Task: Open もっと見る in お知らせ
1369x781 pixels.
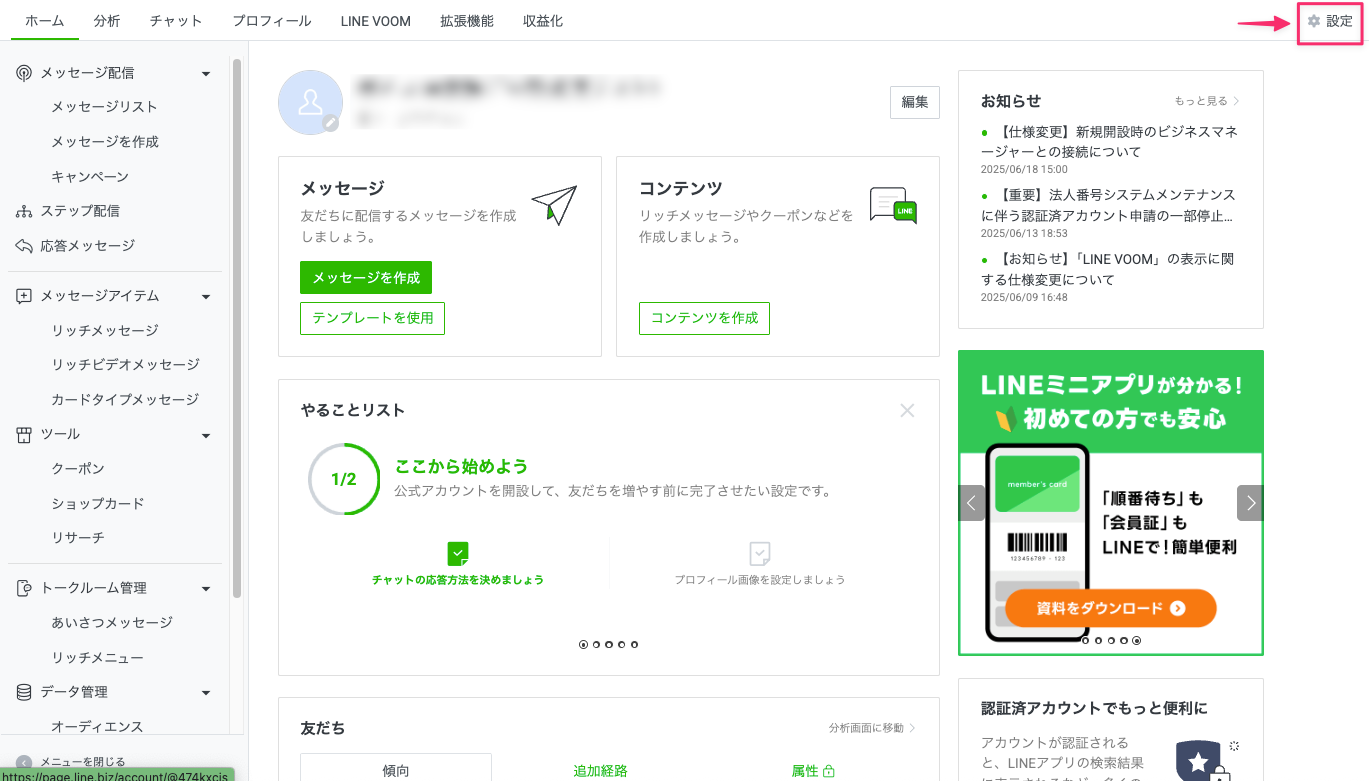Action: pos(1207,101)
